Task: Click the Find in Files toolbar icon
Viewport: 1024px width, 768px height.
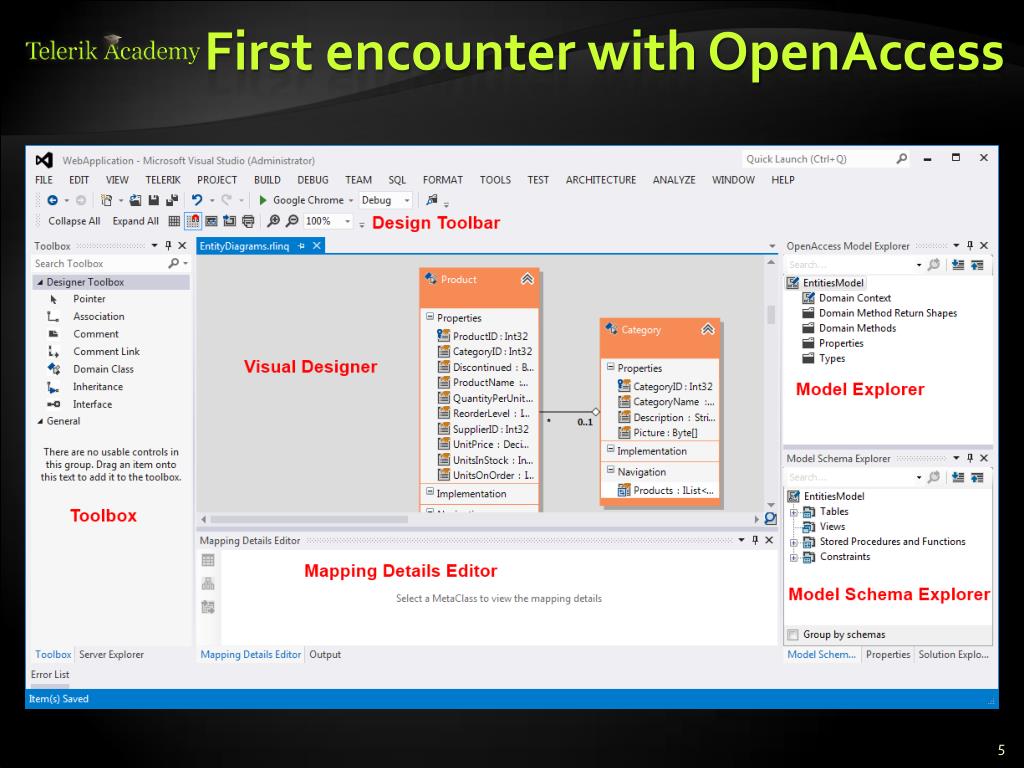Action: pyautogui.click(x=432, y=200)
